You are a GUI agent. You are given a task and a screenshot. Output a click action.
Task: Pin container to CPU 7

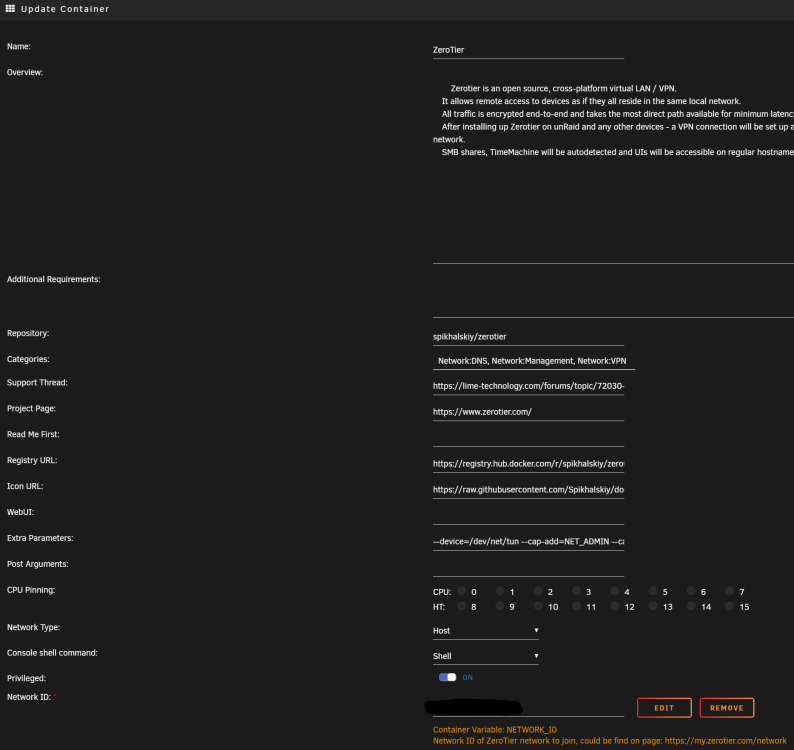click(729, 591)
